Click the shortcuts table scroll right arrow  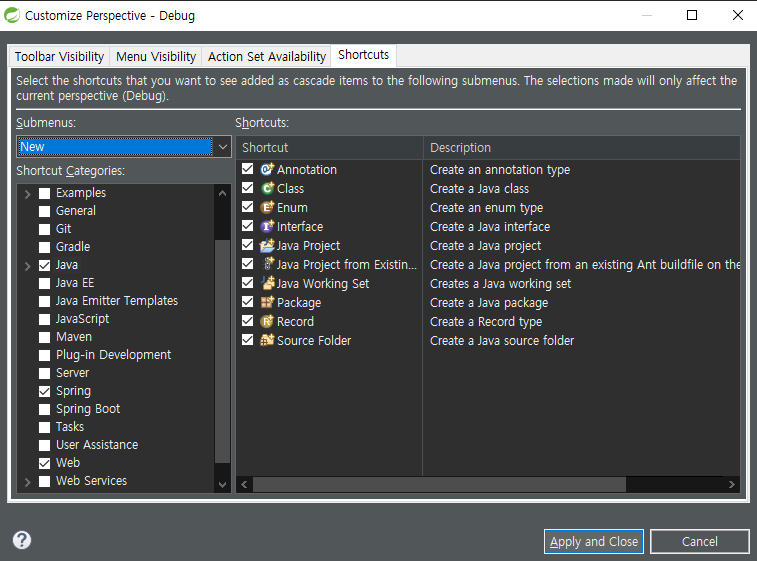click(x=732, y=484)
